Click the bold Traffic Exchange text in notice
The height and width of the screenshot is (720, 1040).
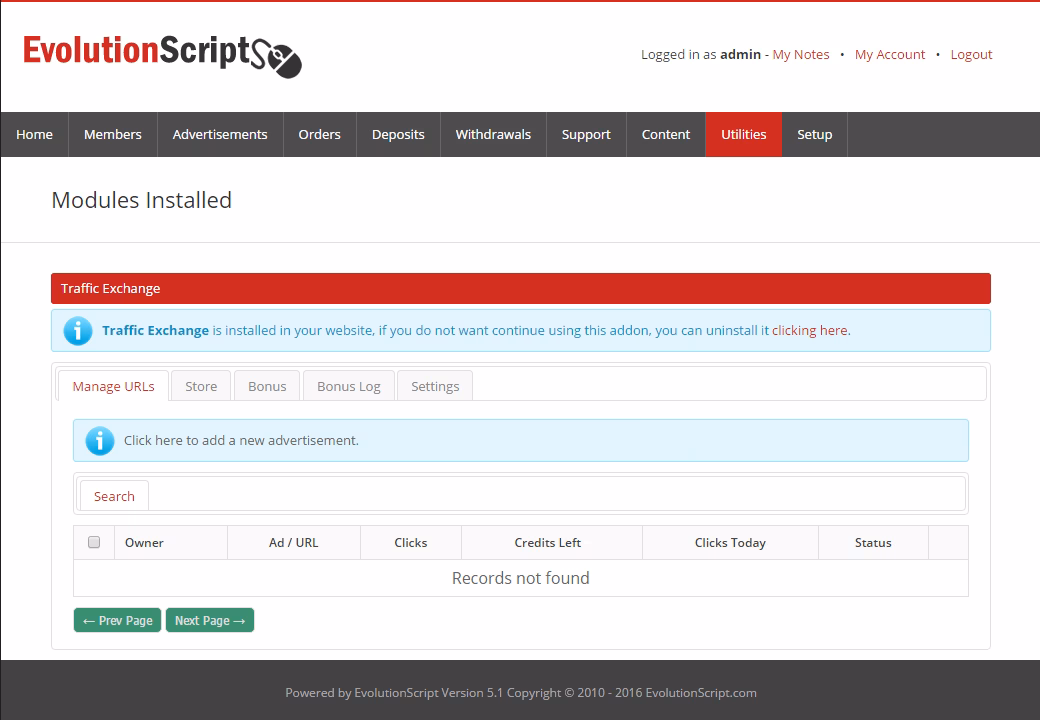point(155,330)
